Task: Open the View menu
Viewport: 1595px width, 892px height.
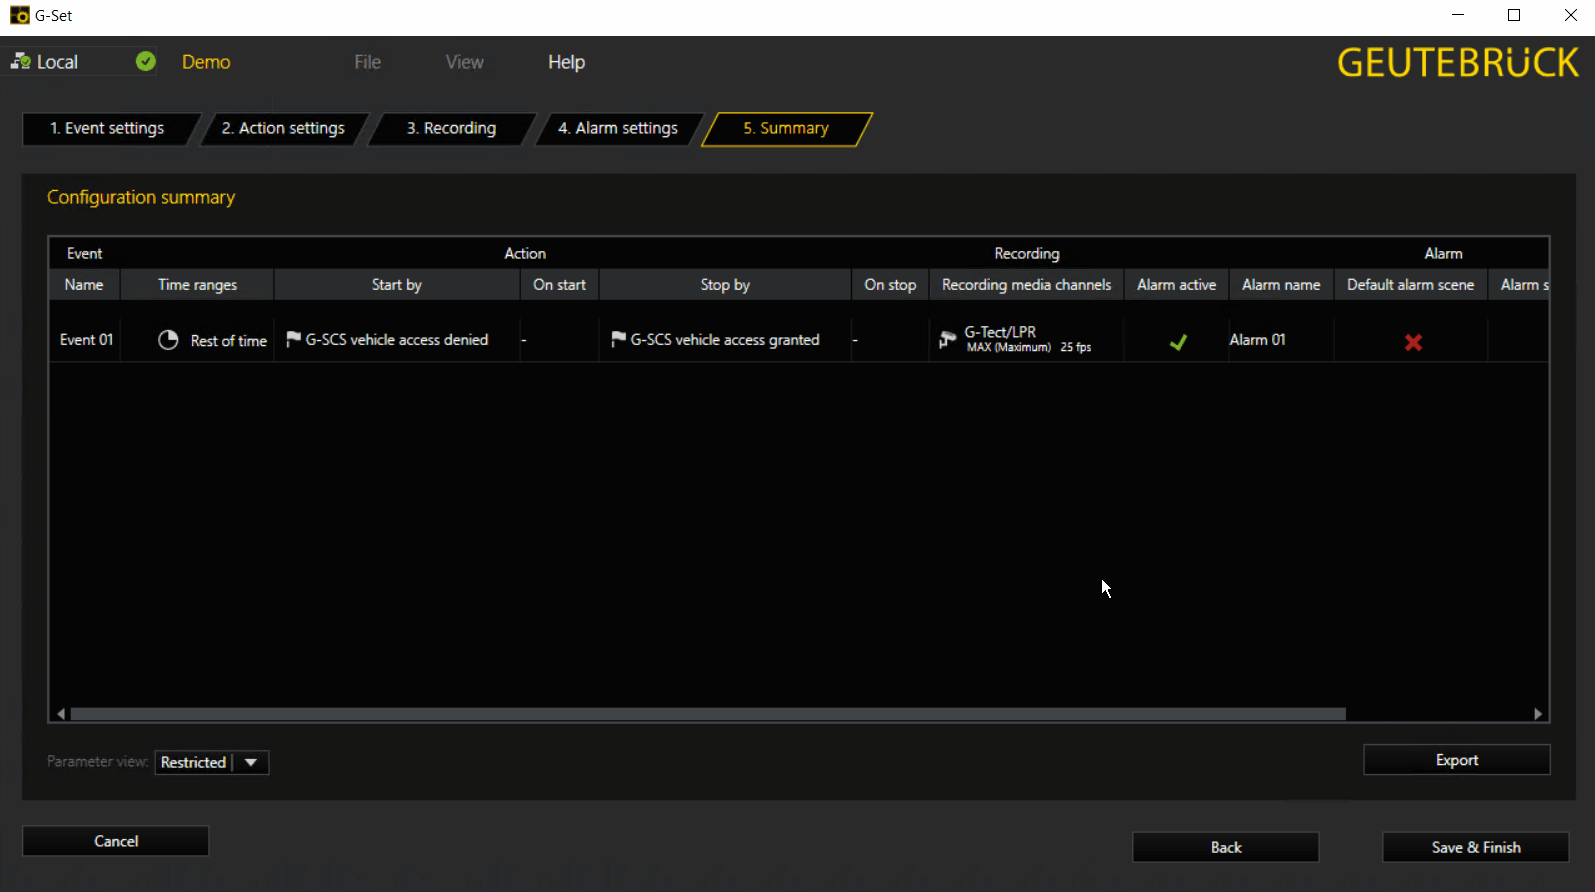Action: [x=464, y=62]
